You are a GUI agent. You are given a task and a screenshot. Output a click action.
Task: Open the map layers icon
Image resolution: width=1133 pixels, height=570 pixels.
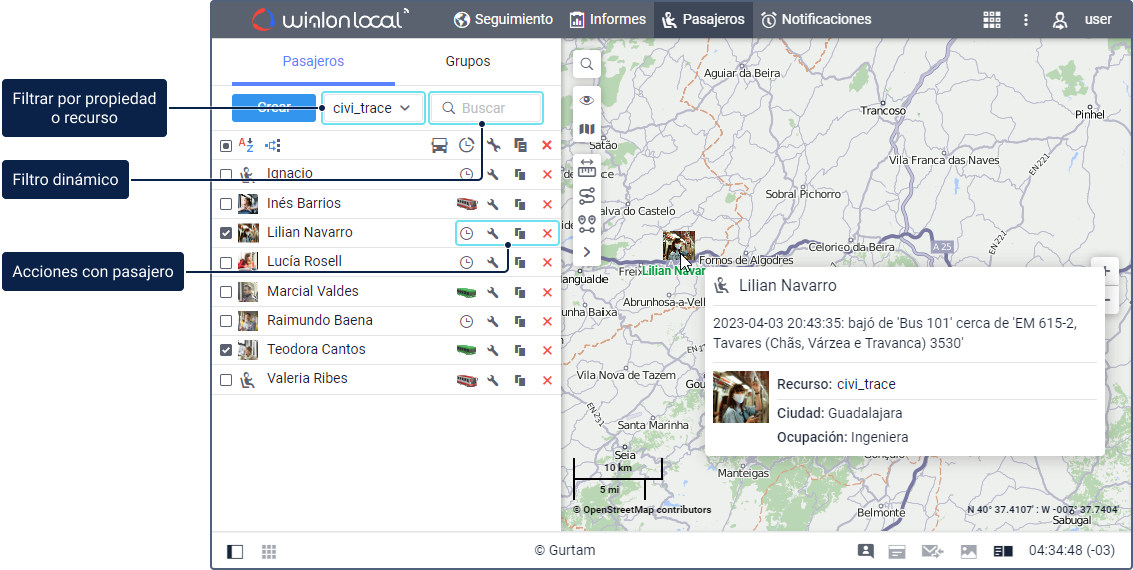pos(587,129)
